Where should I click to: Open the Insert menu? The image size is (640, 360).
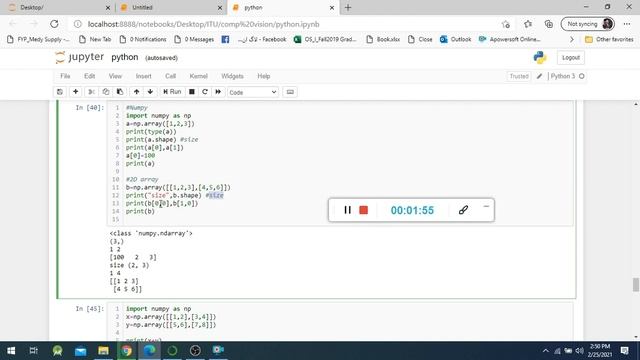(143, 76)
